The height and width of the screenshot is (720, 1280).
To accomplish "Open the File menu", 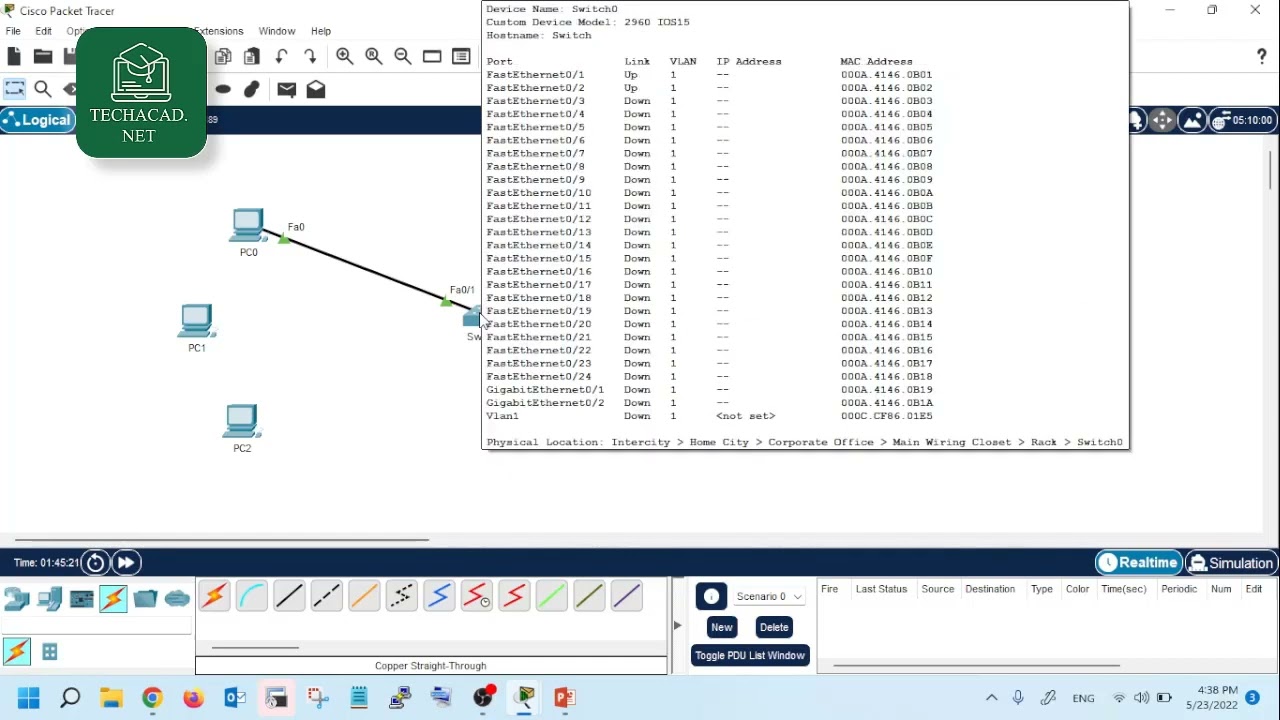I will tap(13, 31).
